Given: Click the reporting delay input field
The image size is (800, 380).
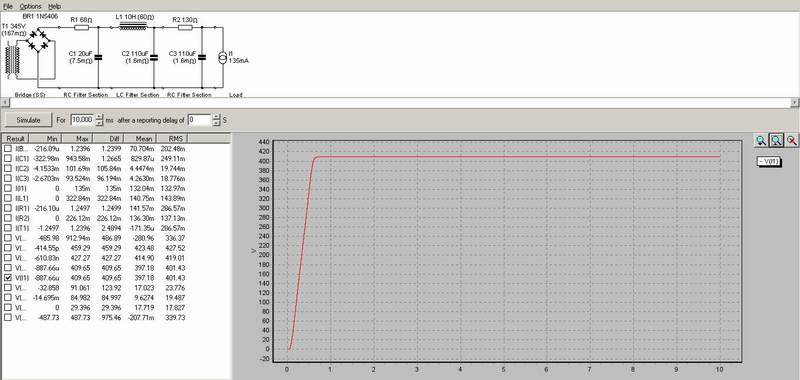Looking at the screenshot, I should point(199,120).
